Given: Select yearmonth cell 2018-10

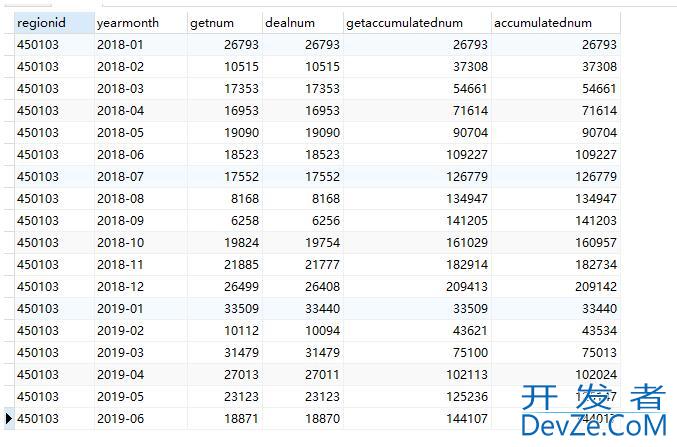Looking at the screenshot, I should click(141, 243).
